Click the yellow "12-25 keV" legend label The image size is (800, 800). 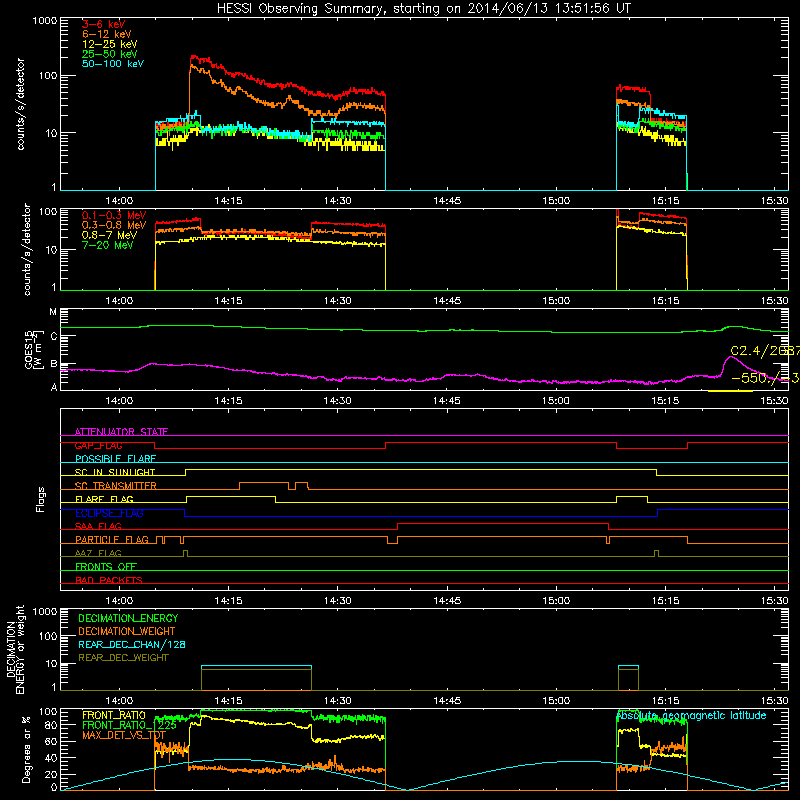click(110, 44)
